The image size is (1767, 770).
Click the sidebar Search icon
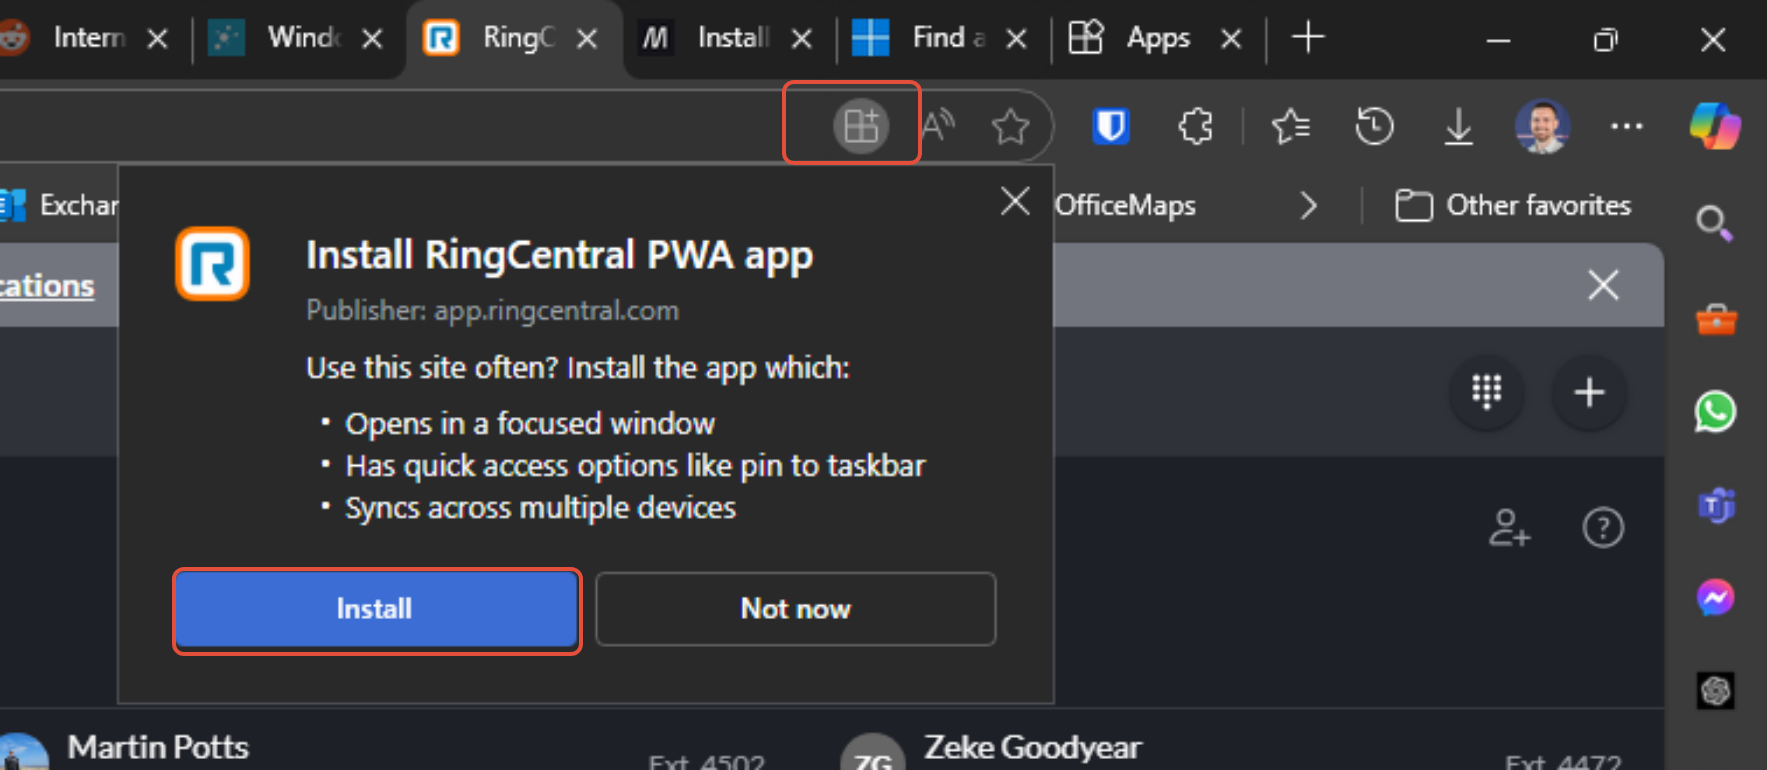pos(1715,223)
